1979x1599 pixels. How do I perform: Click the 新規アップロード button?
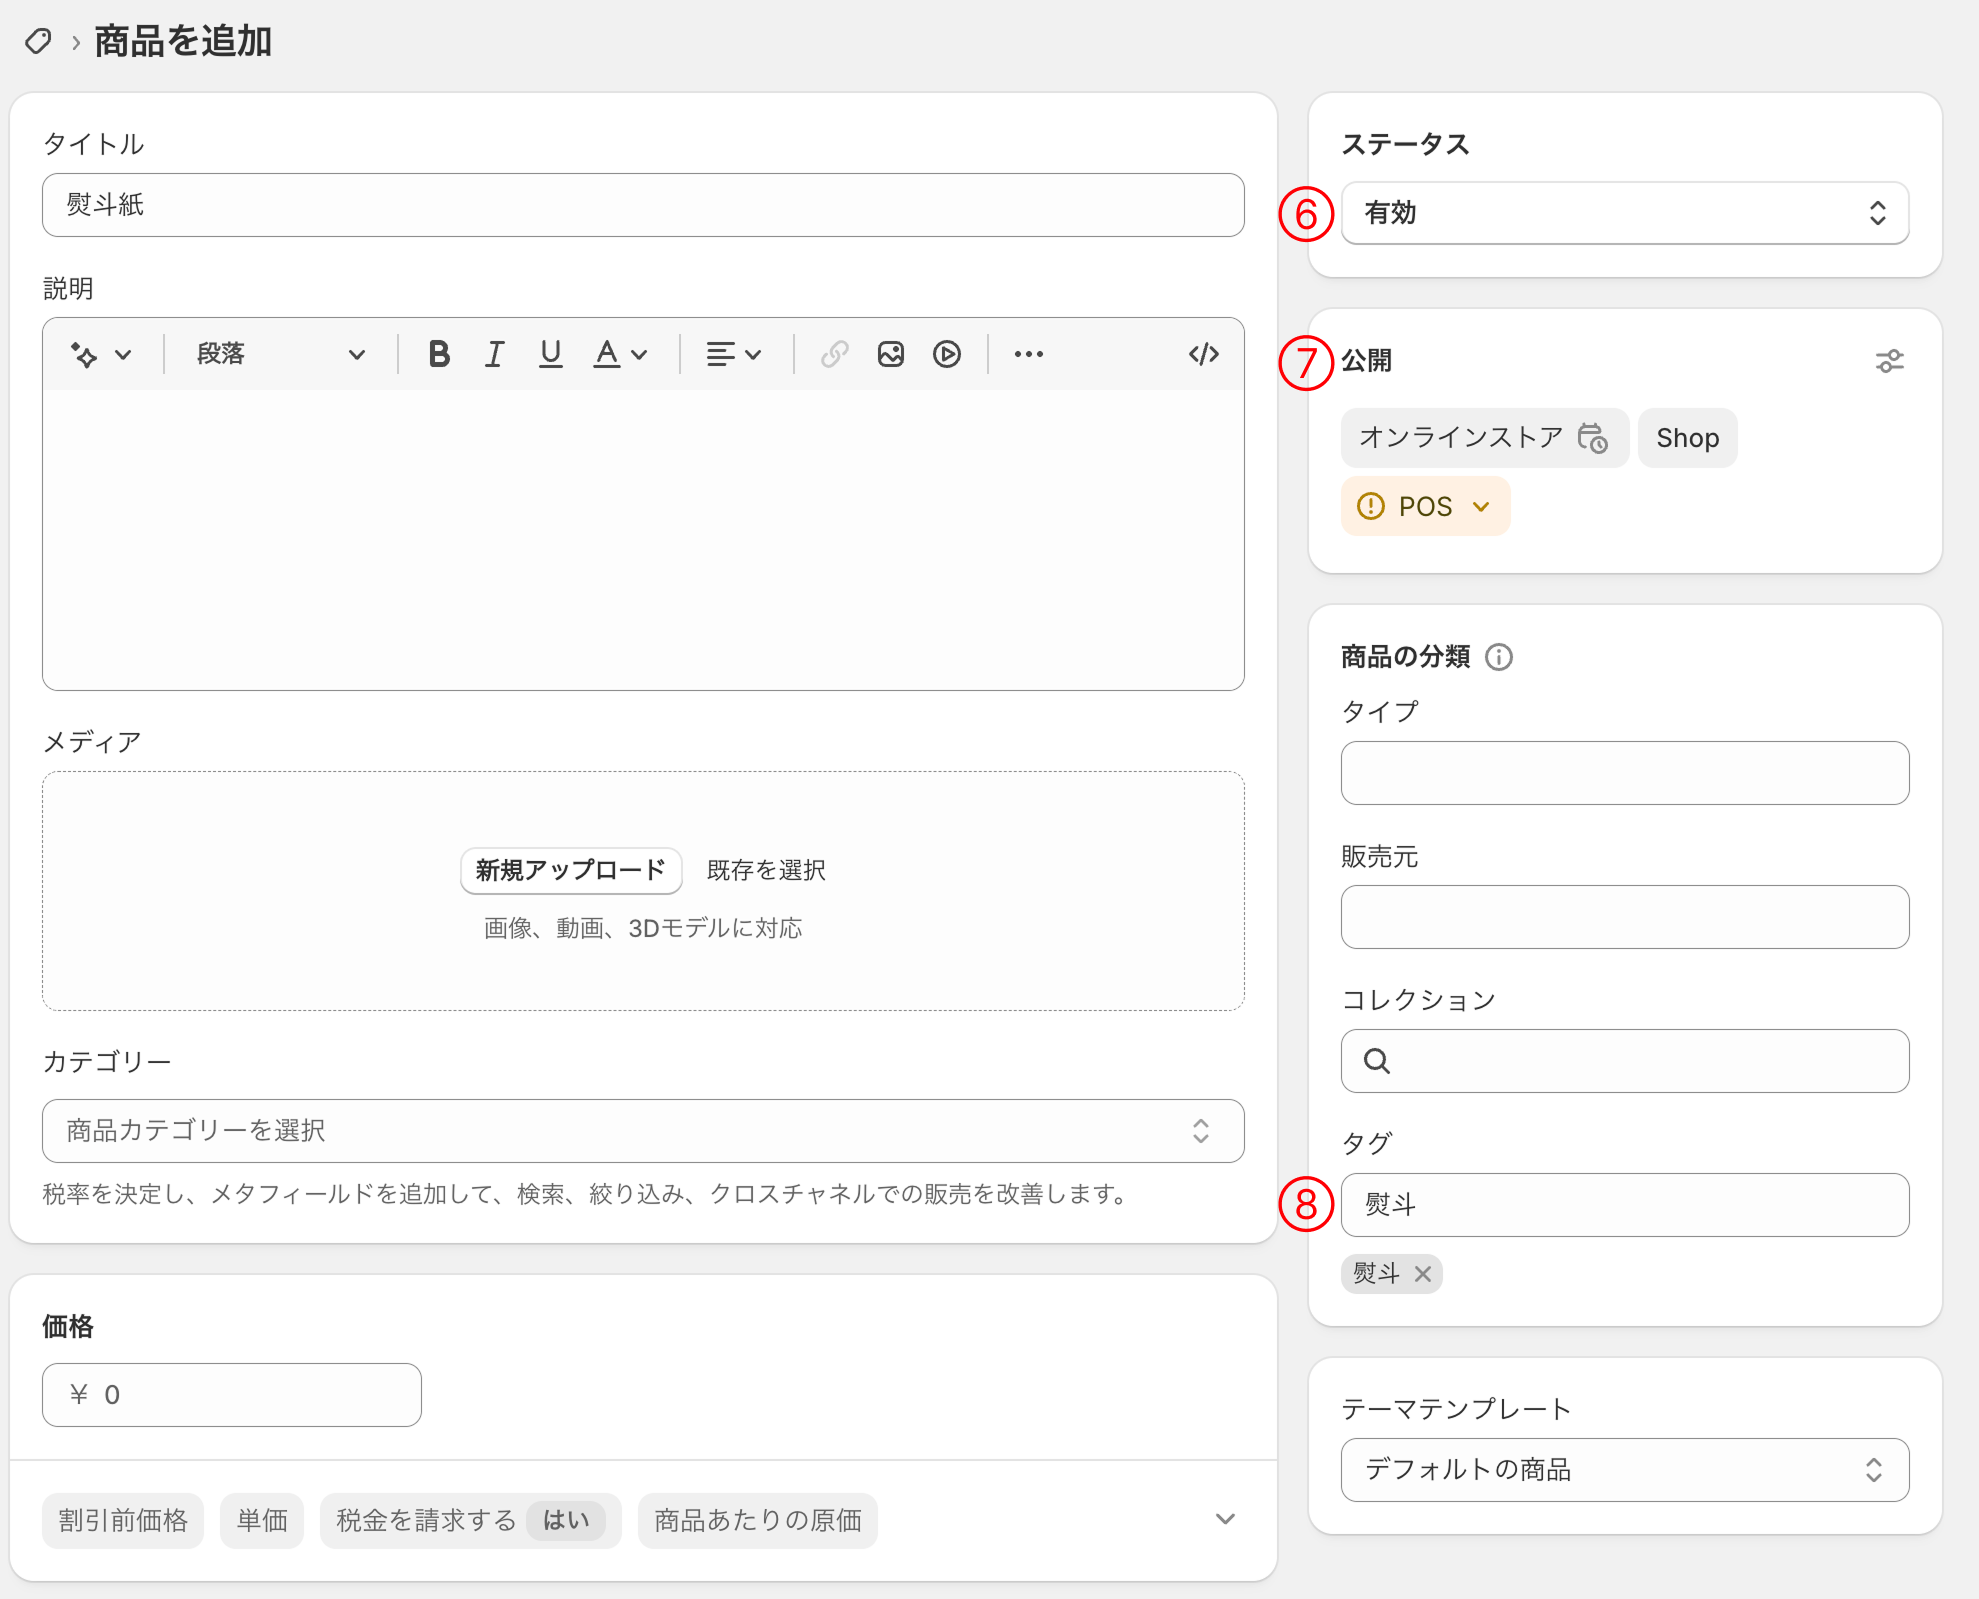point(571,870)
